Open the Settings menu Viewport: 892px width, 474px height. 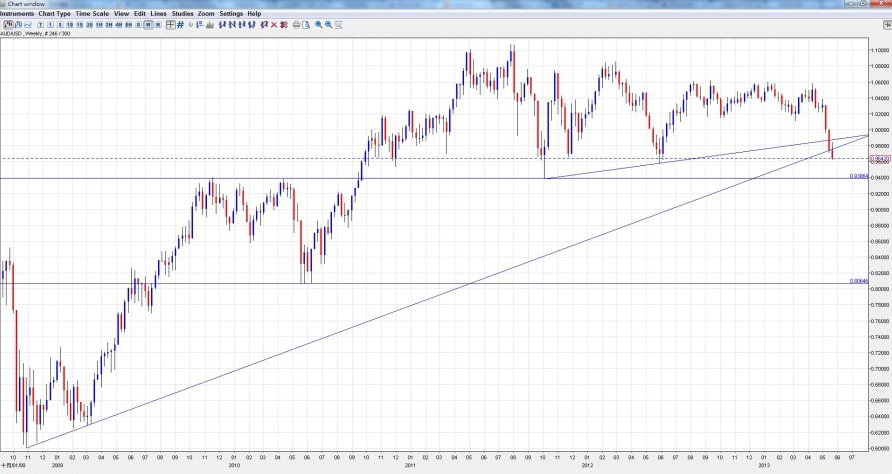point(231,14)
